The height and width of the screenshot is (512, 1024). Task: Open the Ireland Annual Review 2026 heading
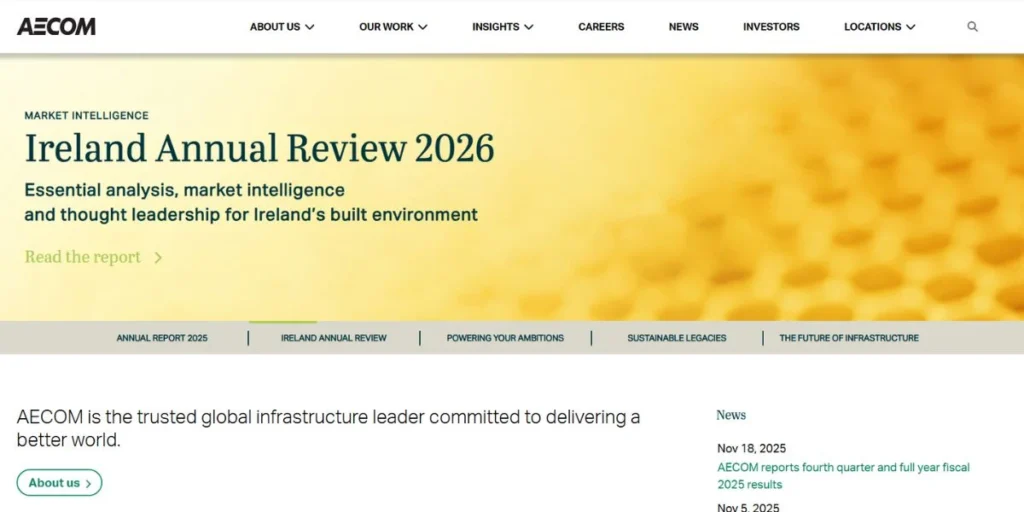pyautogui.click(x=259, y=148)
